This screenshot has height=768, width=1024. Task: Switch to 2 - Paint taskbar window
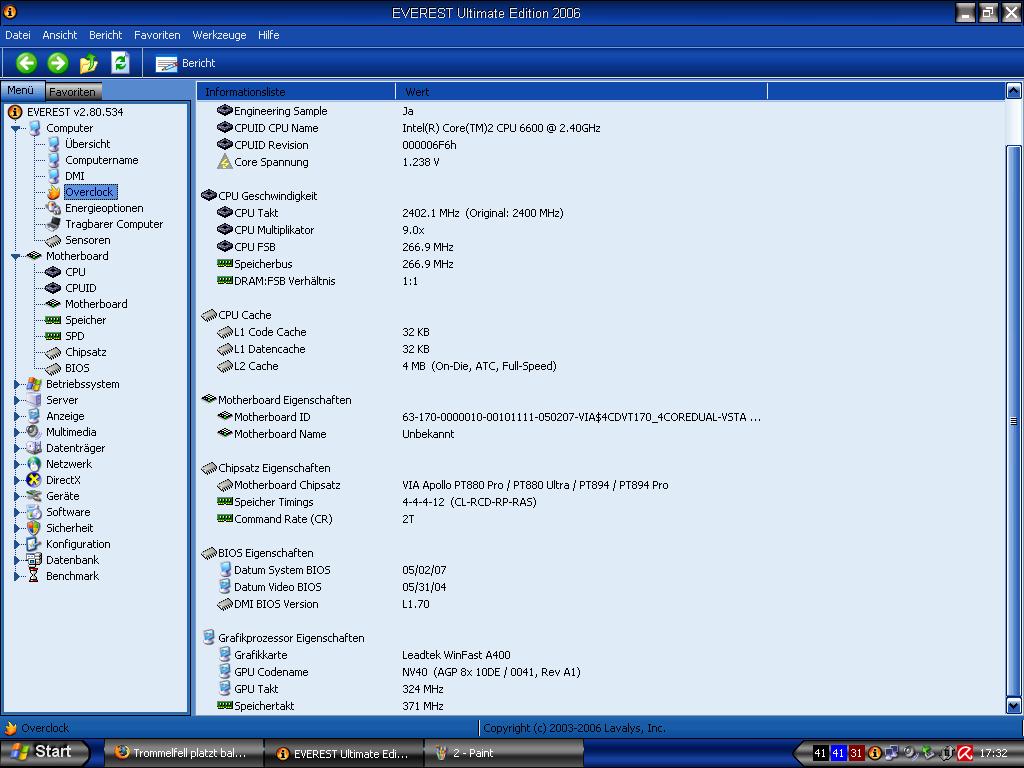(503, 753)
